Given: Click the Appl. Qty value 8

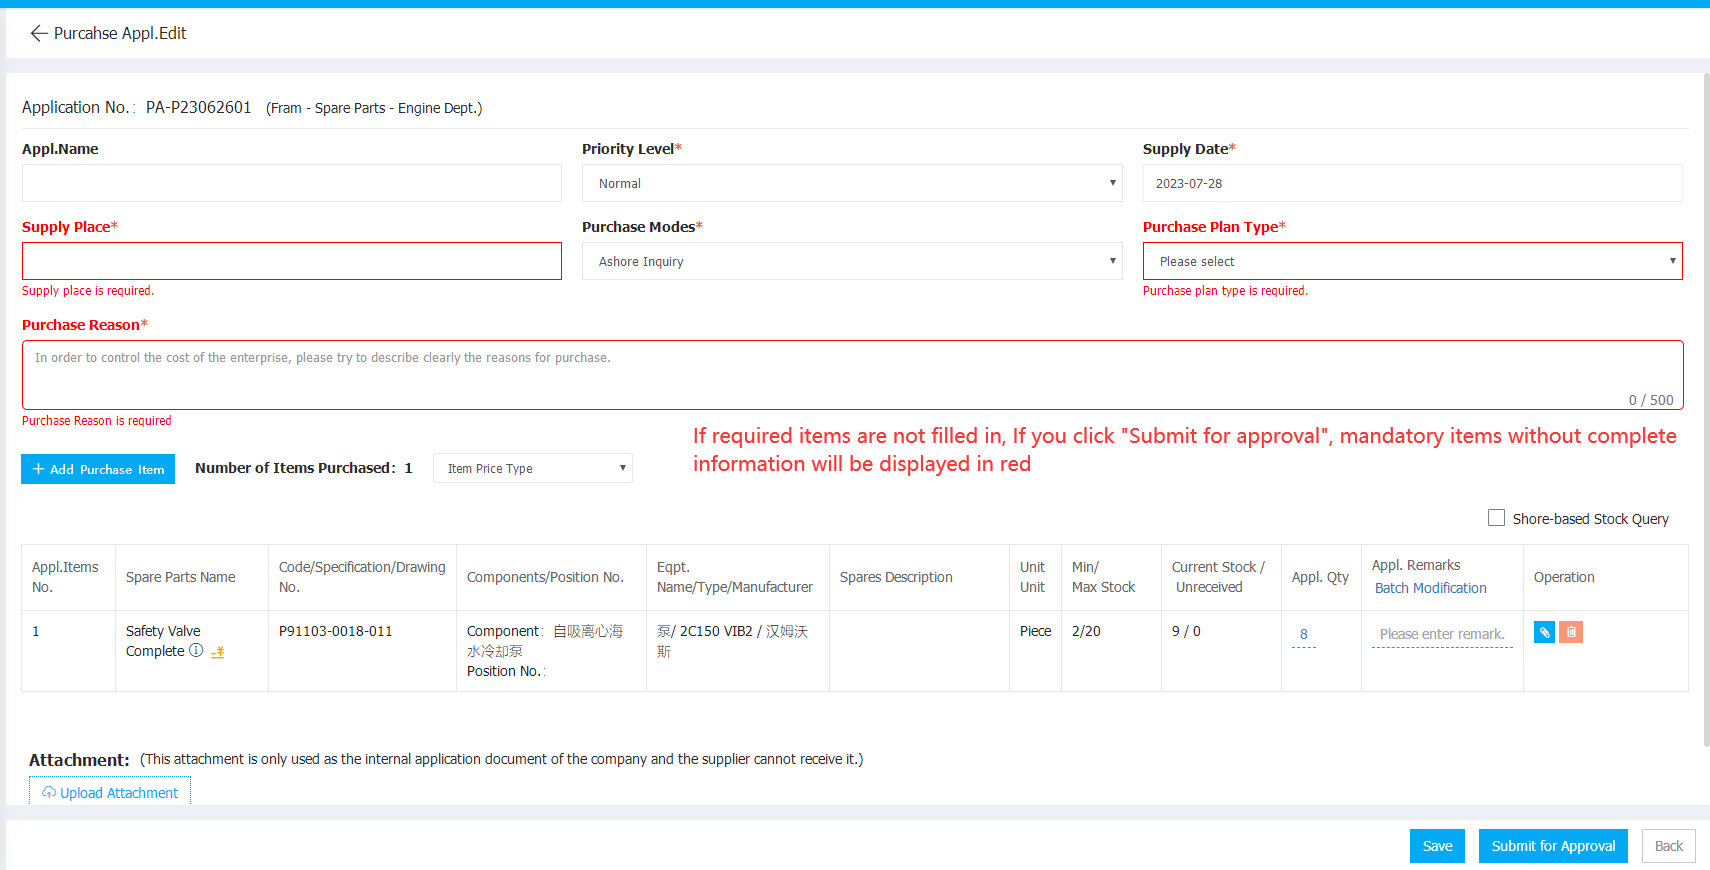Looking at the screenshot, I should (1303, 634).
